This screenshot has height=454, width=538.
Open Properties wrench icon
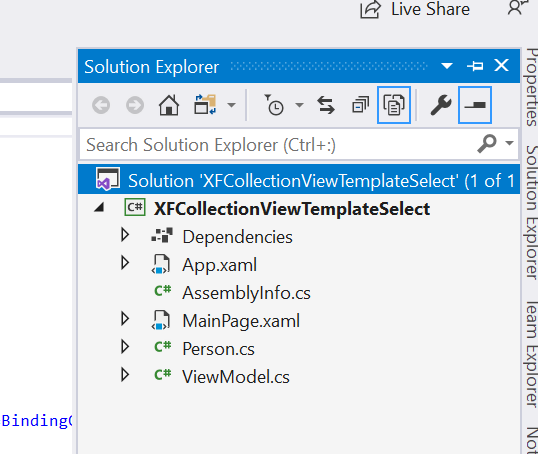coord(441,105)
